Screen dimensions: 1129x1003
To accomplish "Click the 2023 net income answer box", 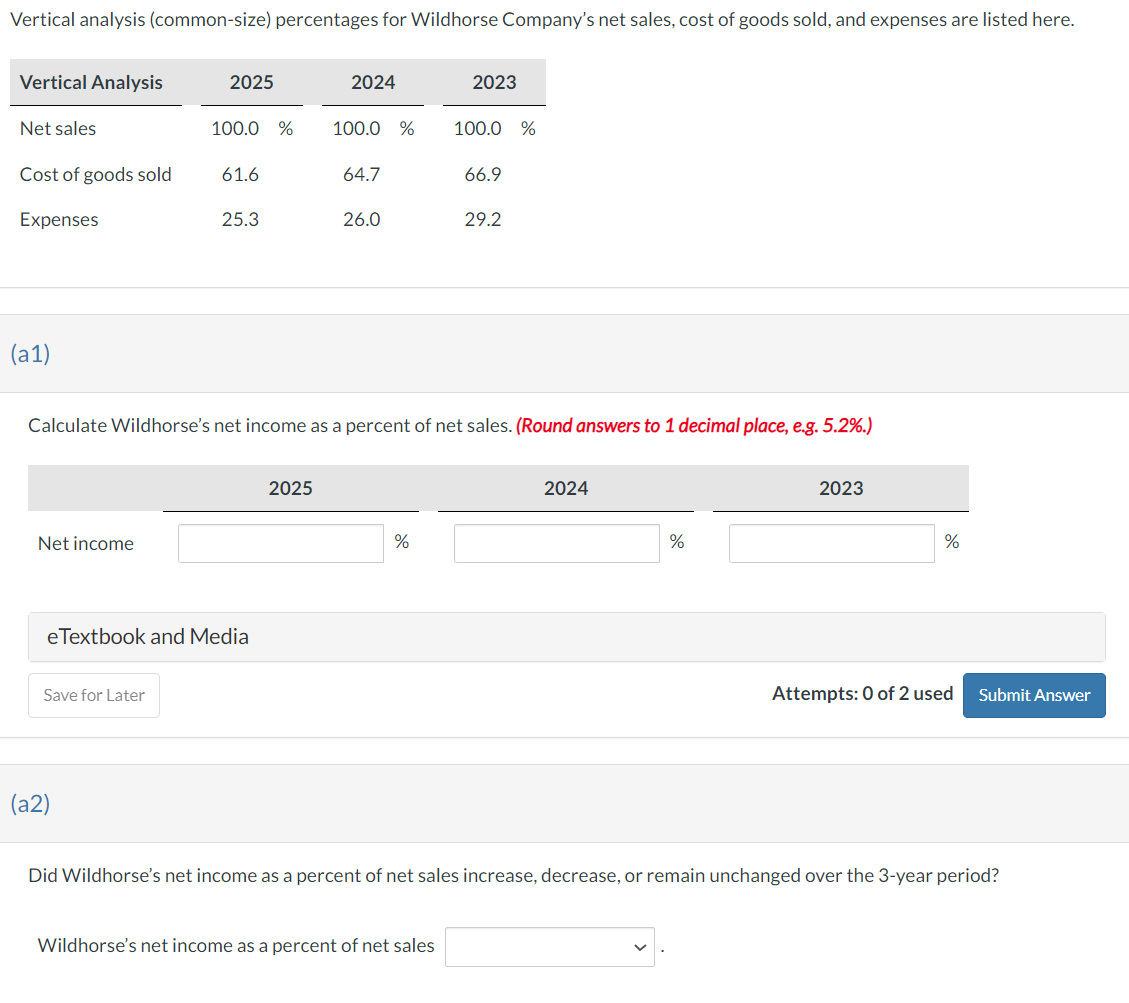I will (831, 543).
